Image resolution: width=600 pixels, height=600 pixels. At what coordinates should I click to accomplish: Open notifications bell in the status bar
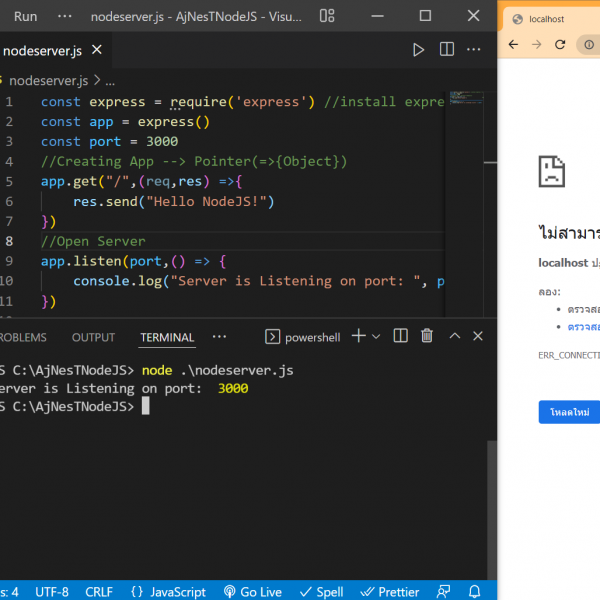click(475, 591)
